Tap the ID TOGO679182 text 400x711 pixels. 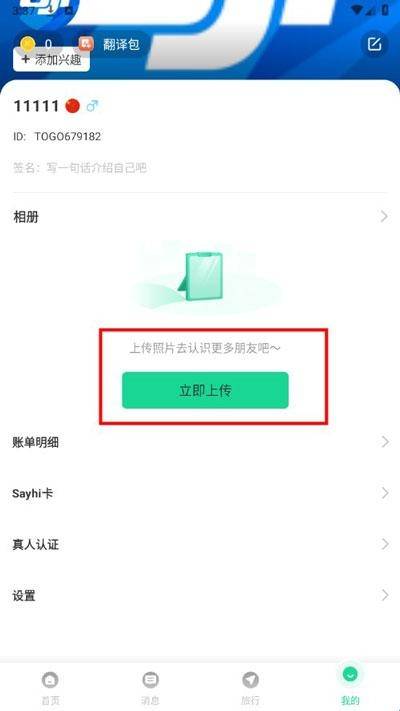[x=57, y=136]
